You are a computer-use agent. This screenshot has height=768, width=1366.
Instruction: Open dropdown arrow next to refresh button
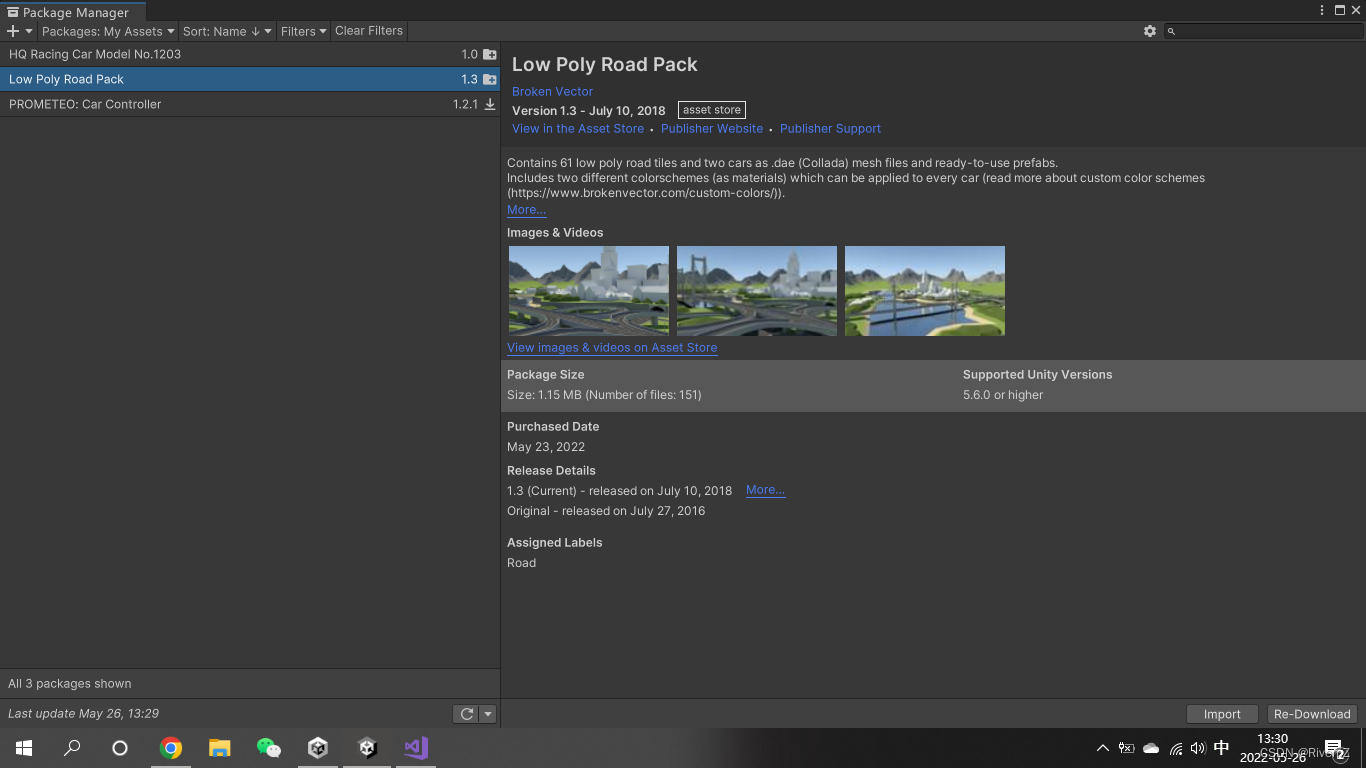(488, 714)
